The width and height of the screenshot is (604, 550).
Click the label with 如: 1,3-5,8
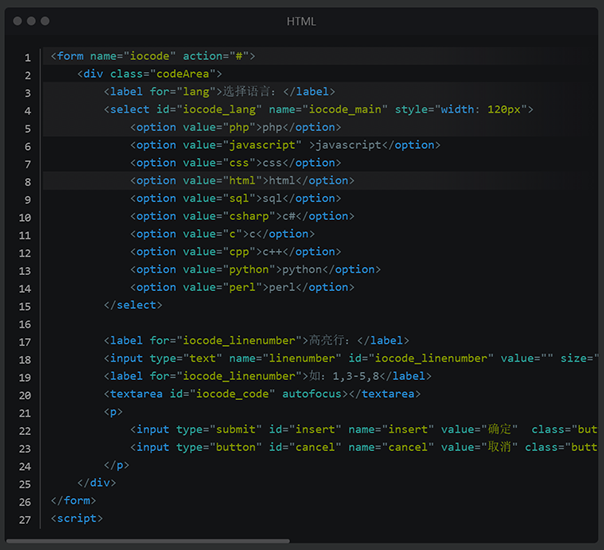click(x=268, y=376)
